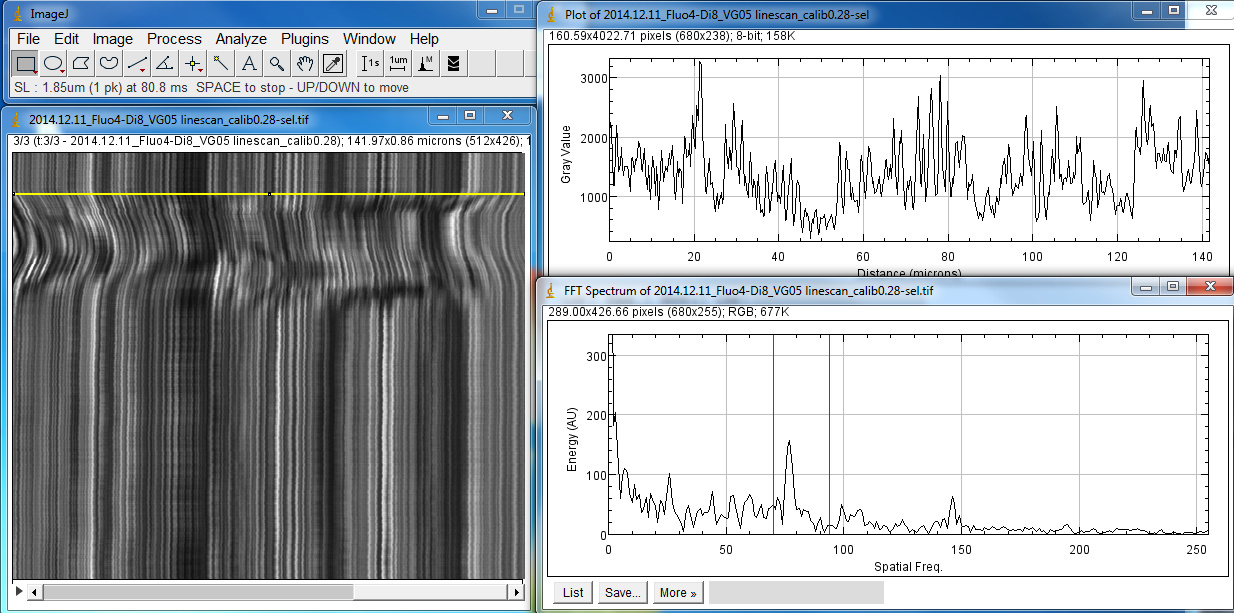The image size is (1234, 613).
Task: Select the Rectangle selection tool
Action: point(28,63)
